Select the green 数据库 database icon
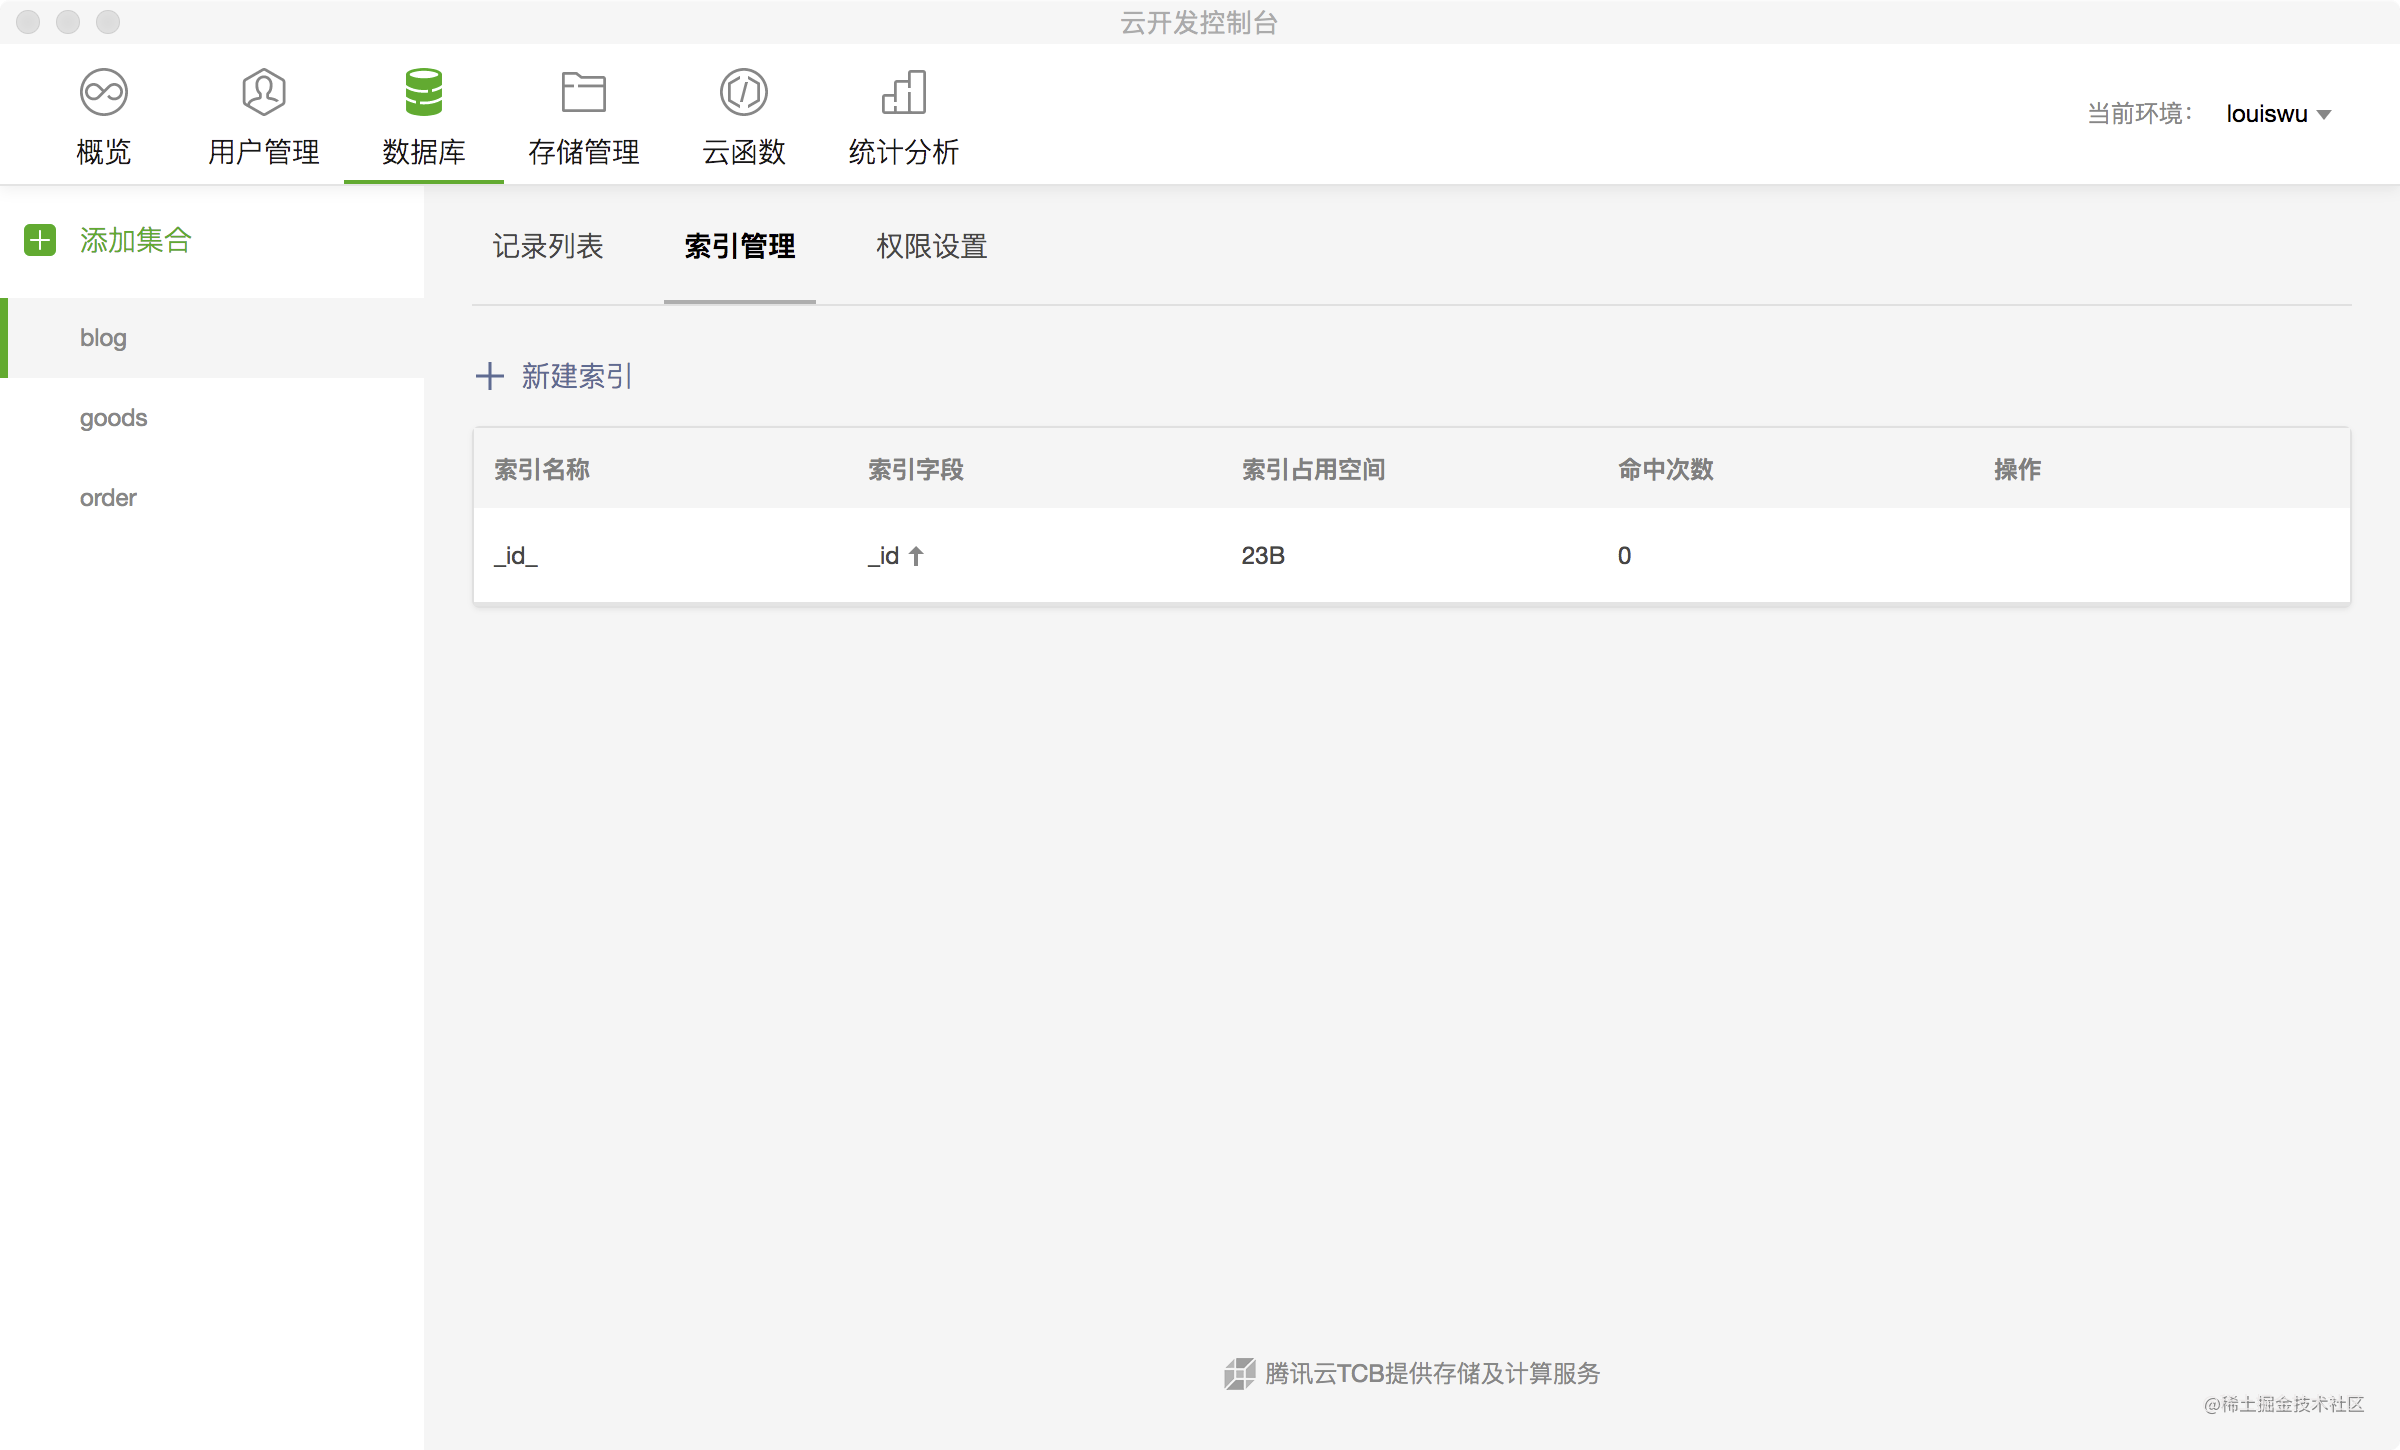The image size is (2400, 1450). [424, 92]
